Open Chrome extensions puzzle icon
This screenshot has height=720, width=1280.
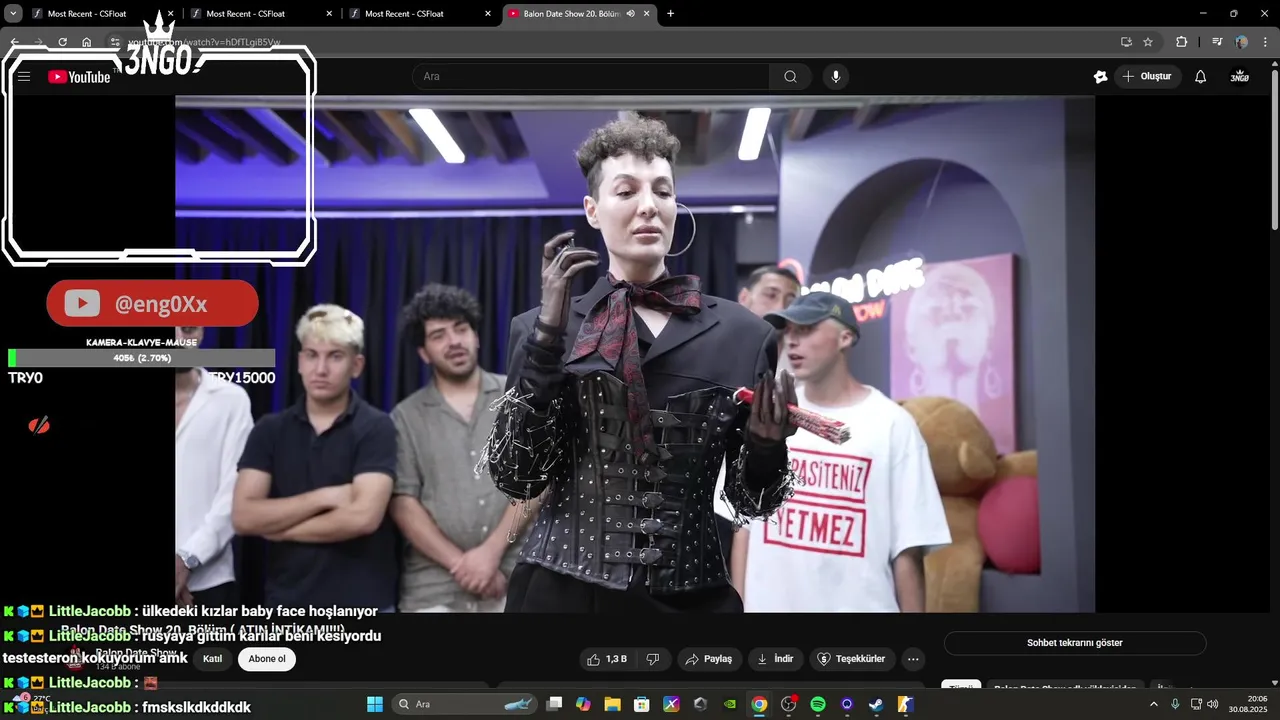click(1181, 42)
